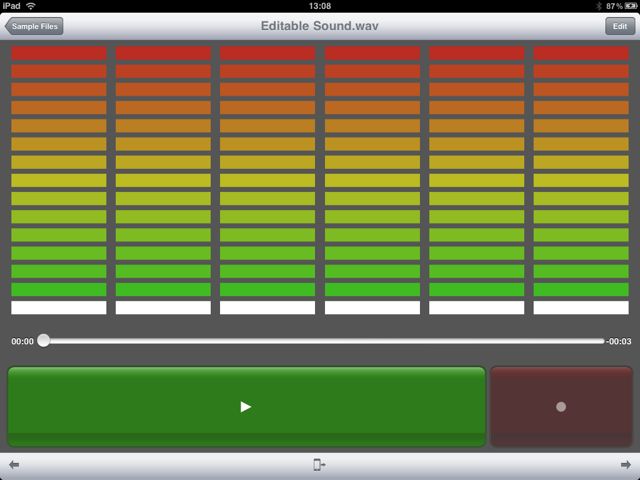Click the 87 % battery percentage text

(614, 6)
